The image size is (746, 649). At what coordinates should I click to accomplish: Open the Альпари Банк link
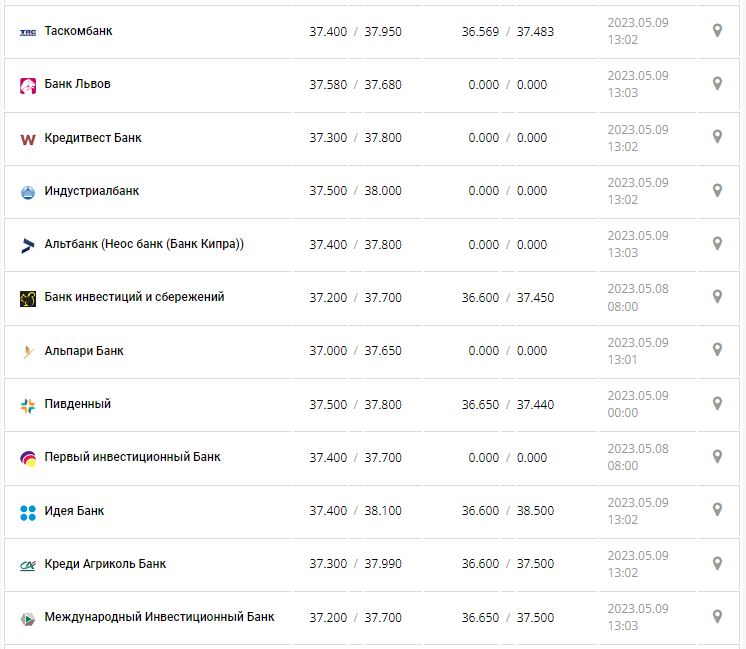[x=84, y=351]
